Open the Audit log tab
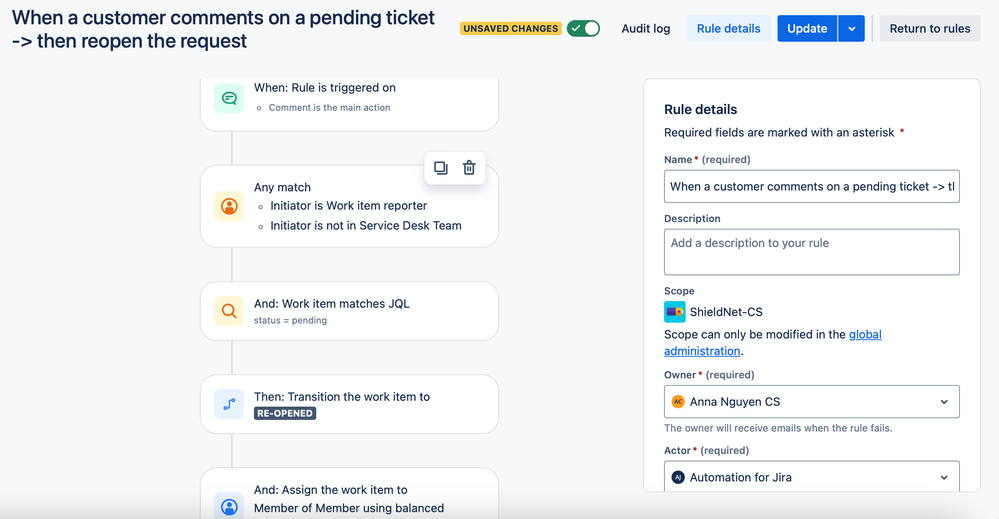999x519 pixels. 645,29
